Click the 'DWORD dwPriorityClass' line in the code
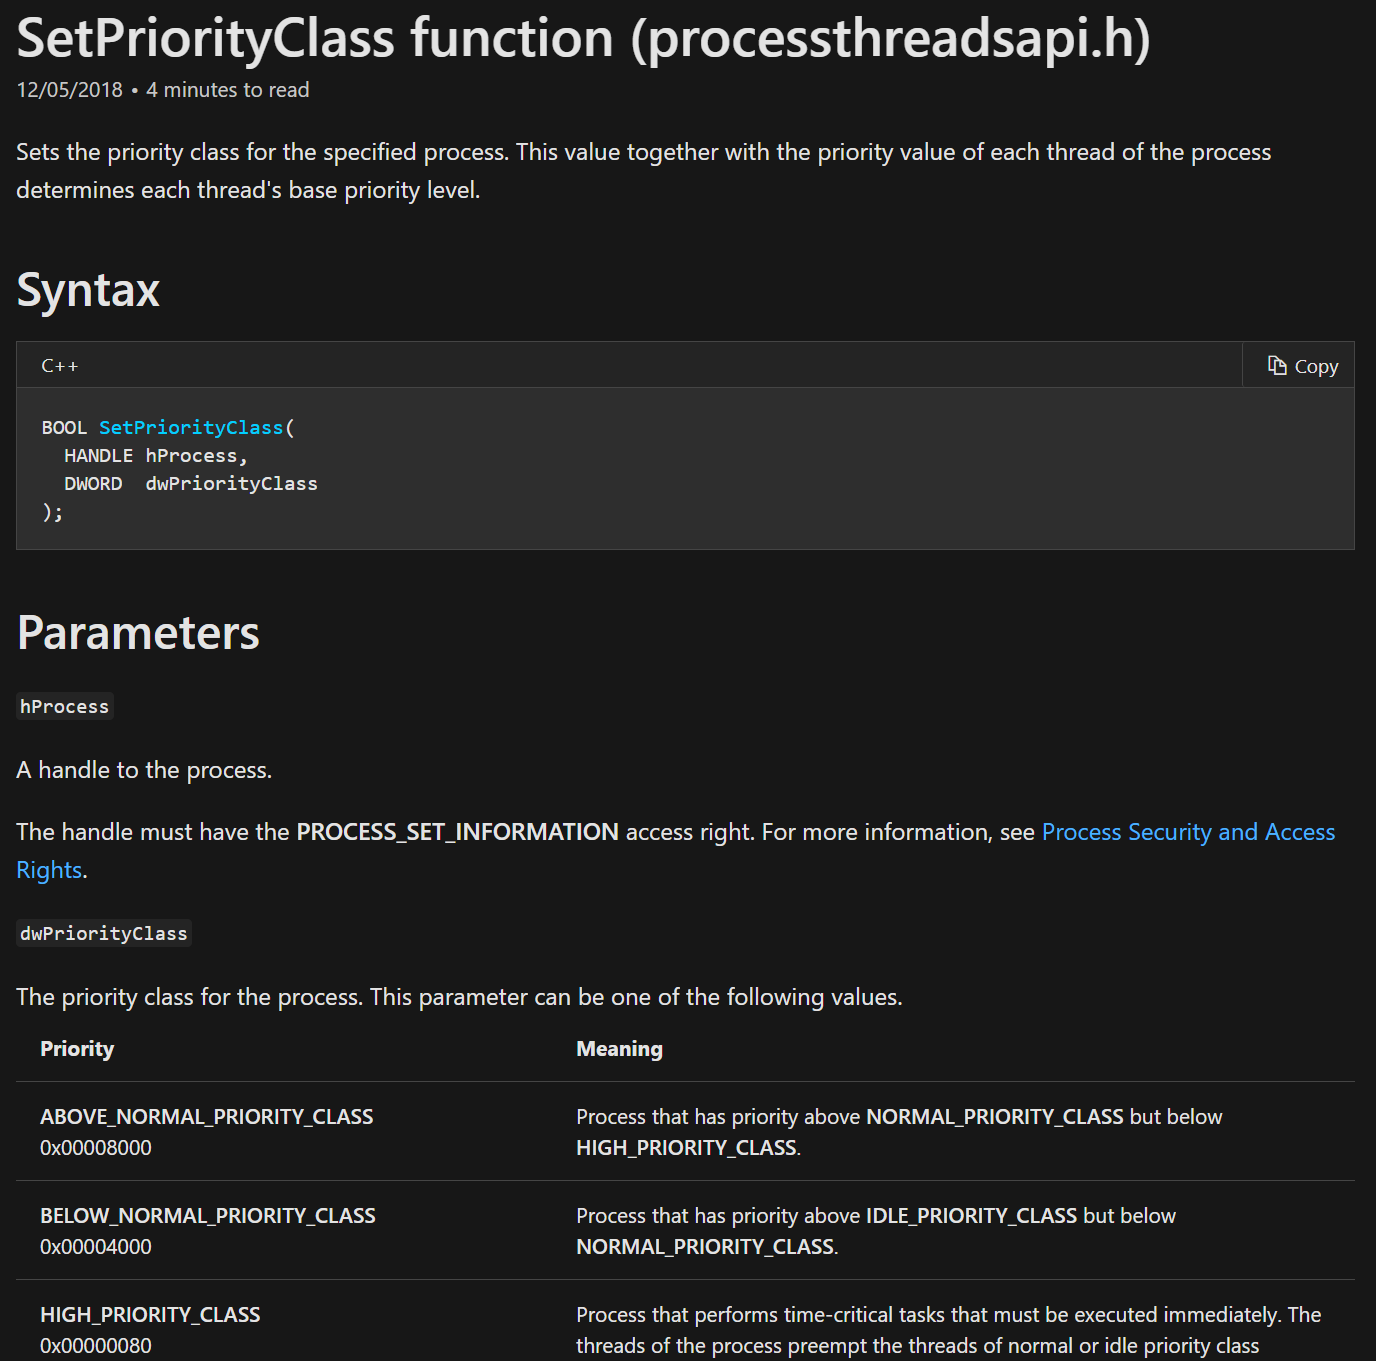 point(190,483)
